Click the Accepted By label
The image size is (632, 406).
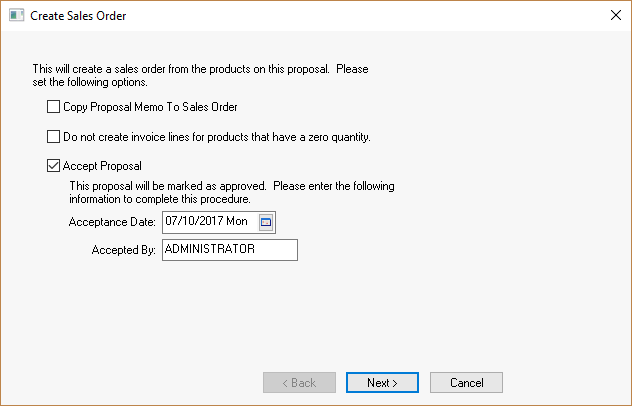click(124, 250)
